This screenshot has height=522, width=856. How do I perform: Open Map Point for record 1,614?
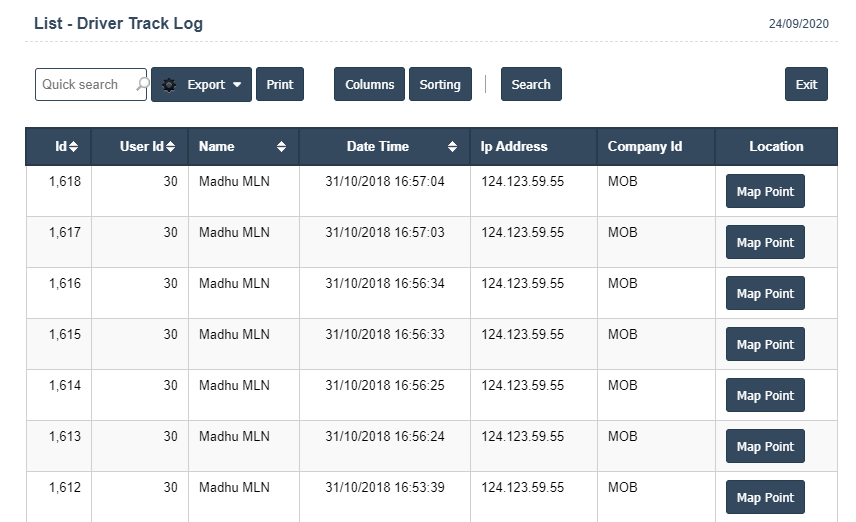click(x=764, y=395)
